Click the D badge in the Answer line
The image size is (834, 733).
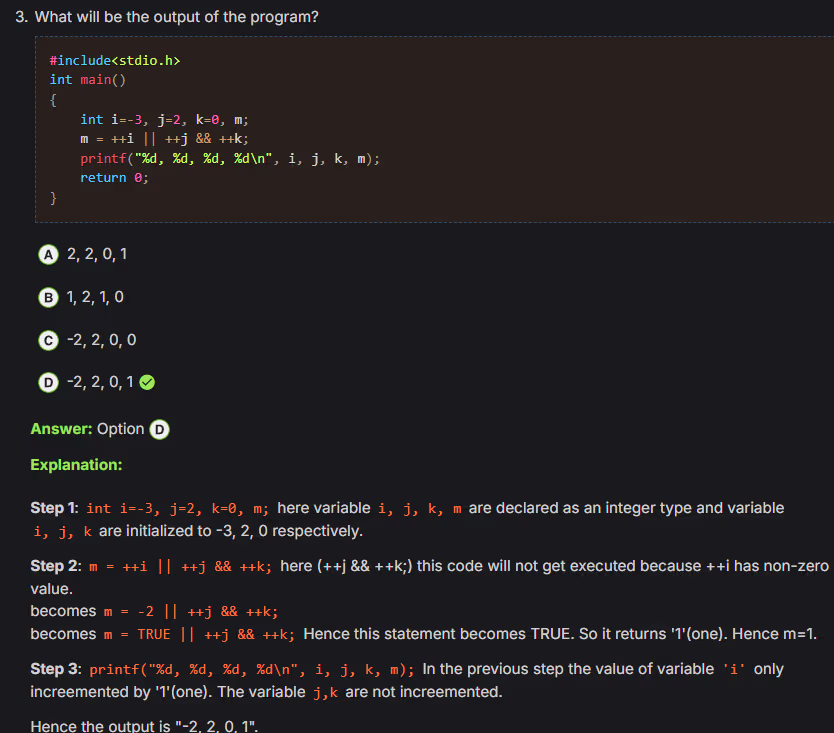[x=159, y=429]
